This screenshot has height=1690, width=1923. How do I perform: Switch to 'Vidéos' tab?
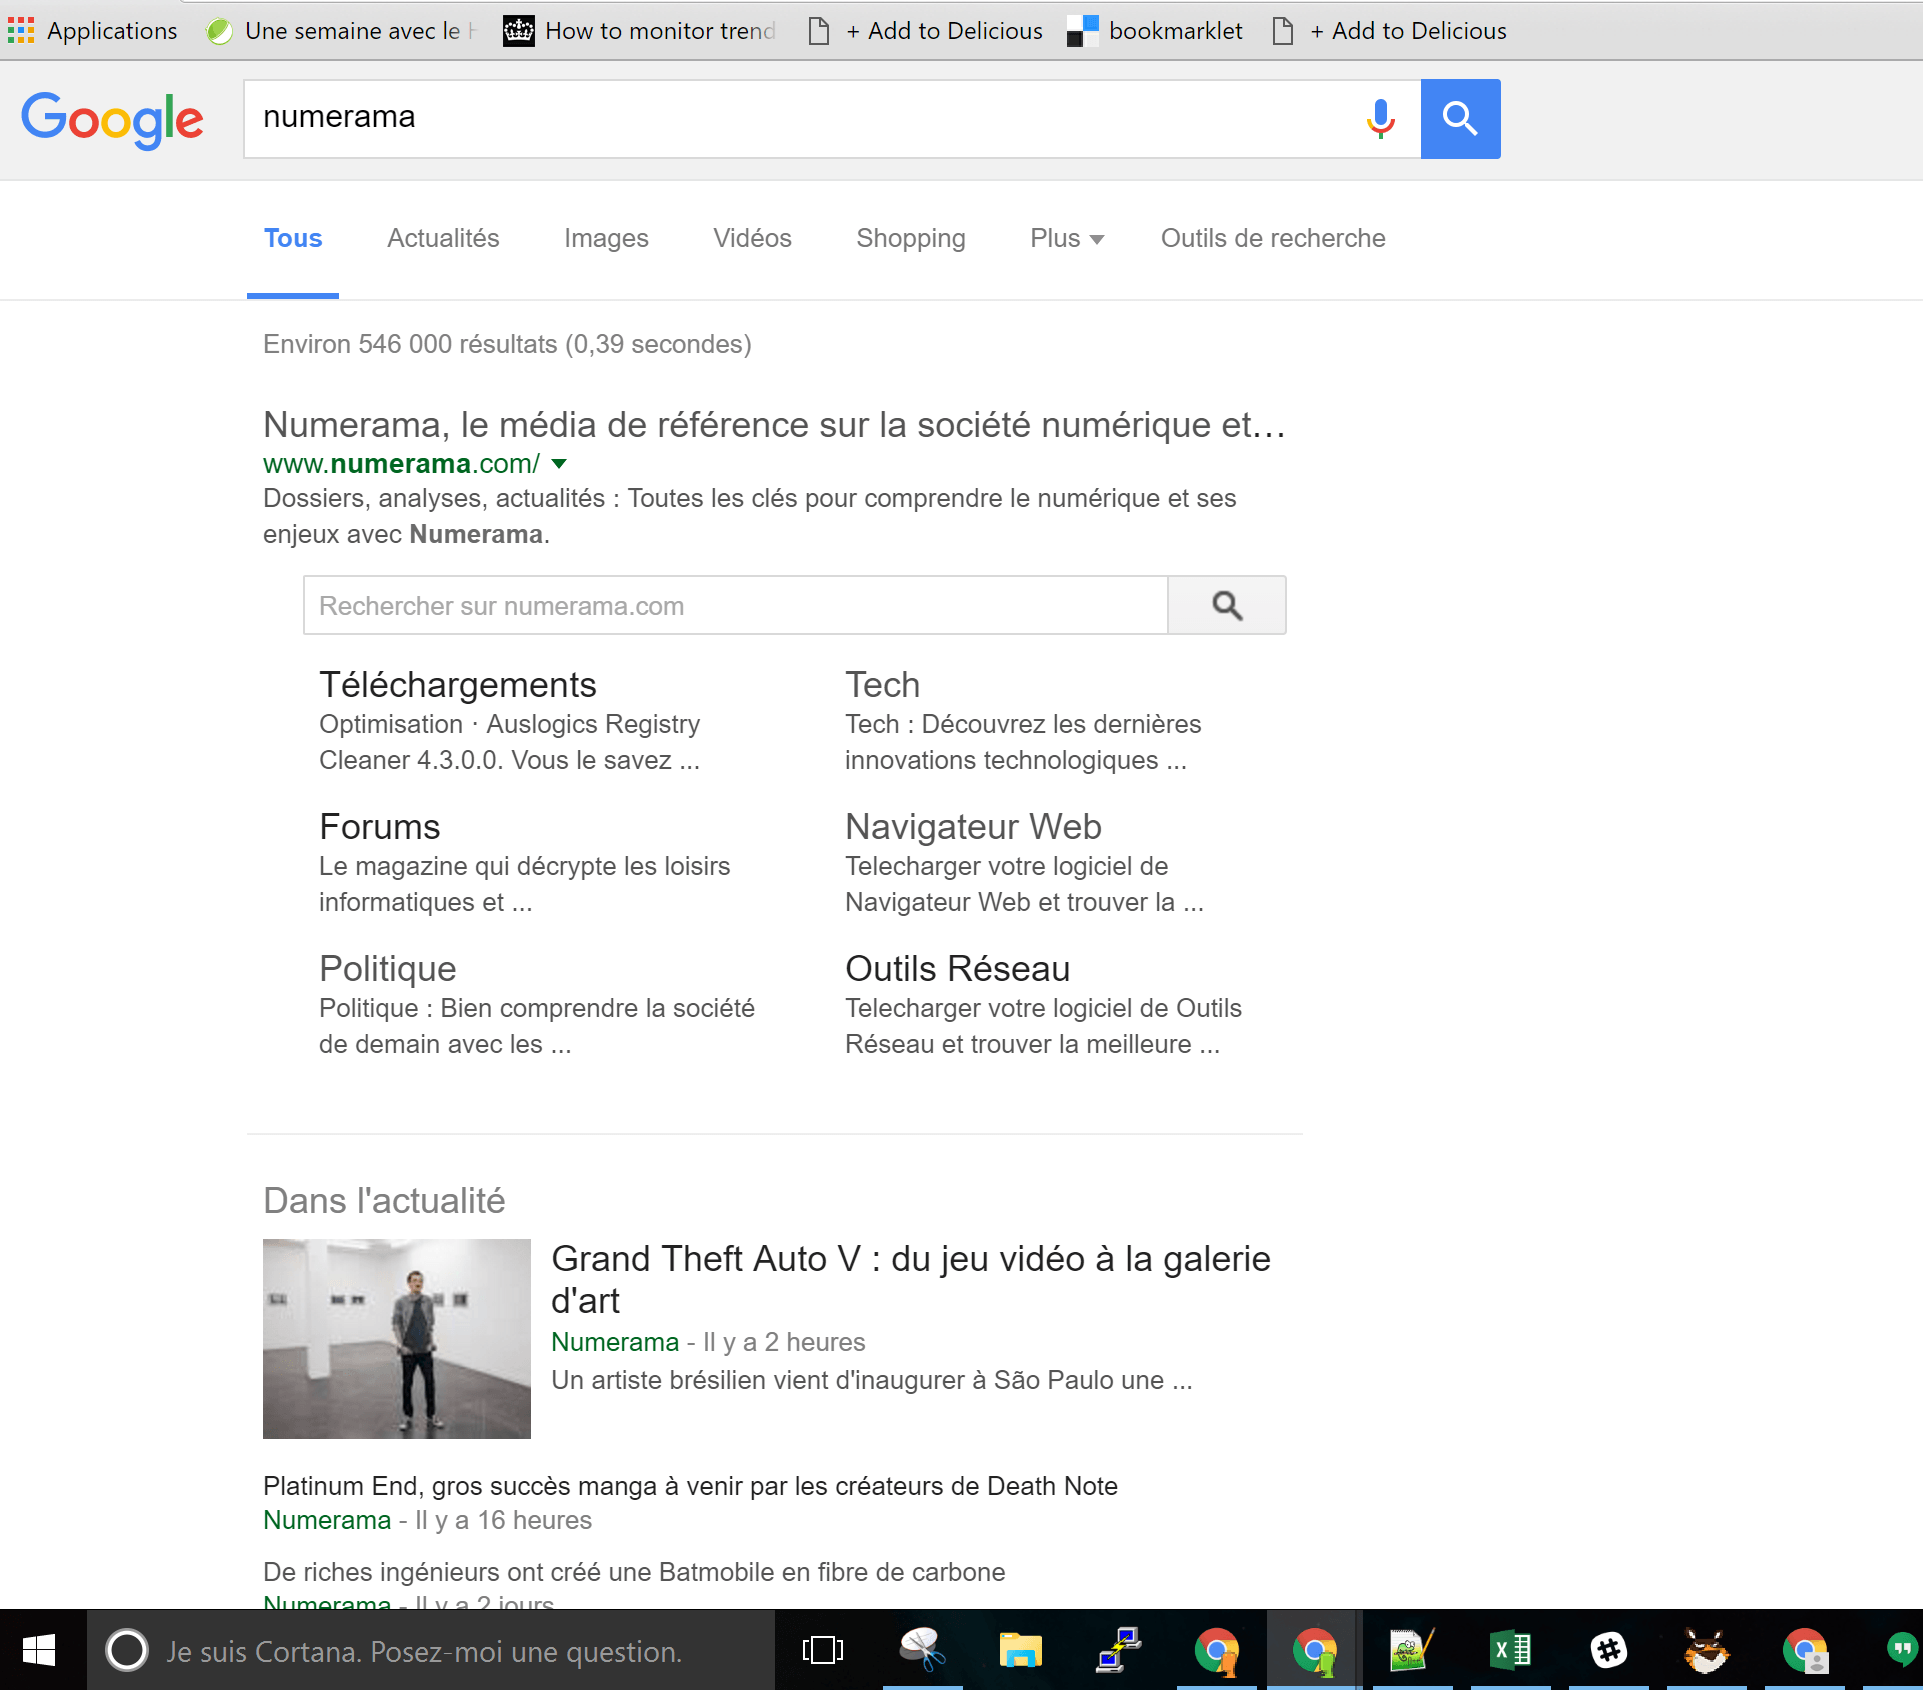[x=752, y=239]
